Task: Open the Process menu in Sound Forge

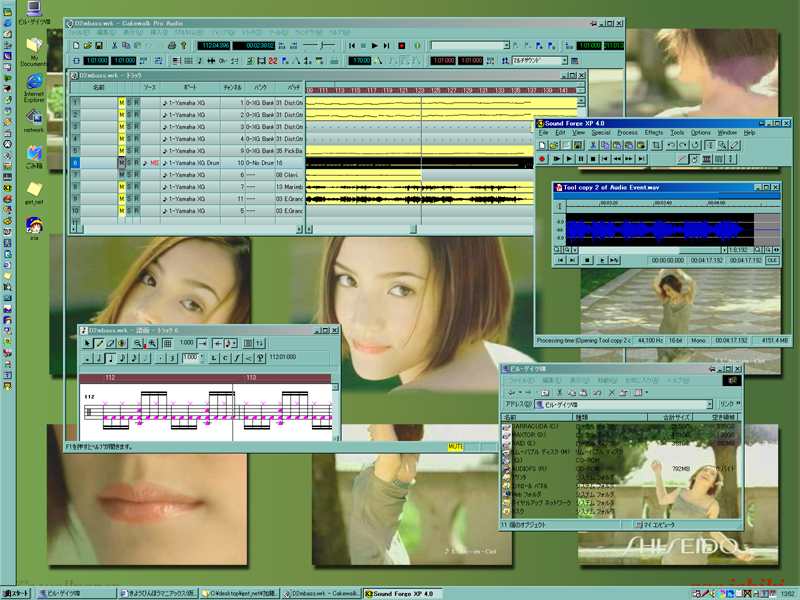Action: tap(628, 133)
